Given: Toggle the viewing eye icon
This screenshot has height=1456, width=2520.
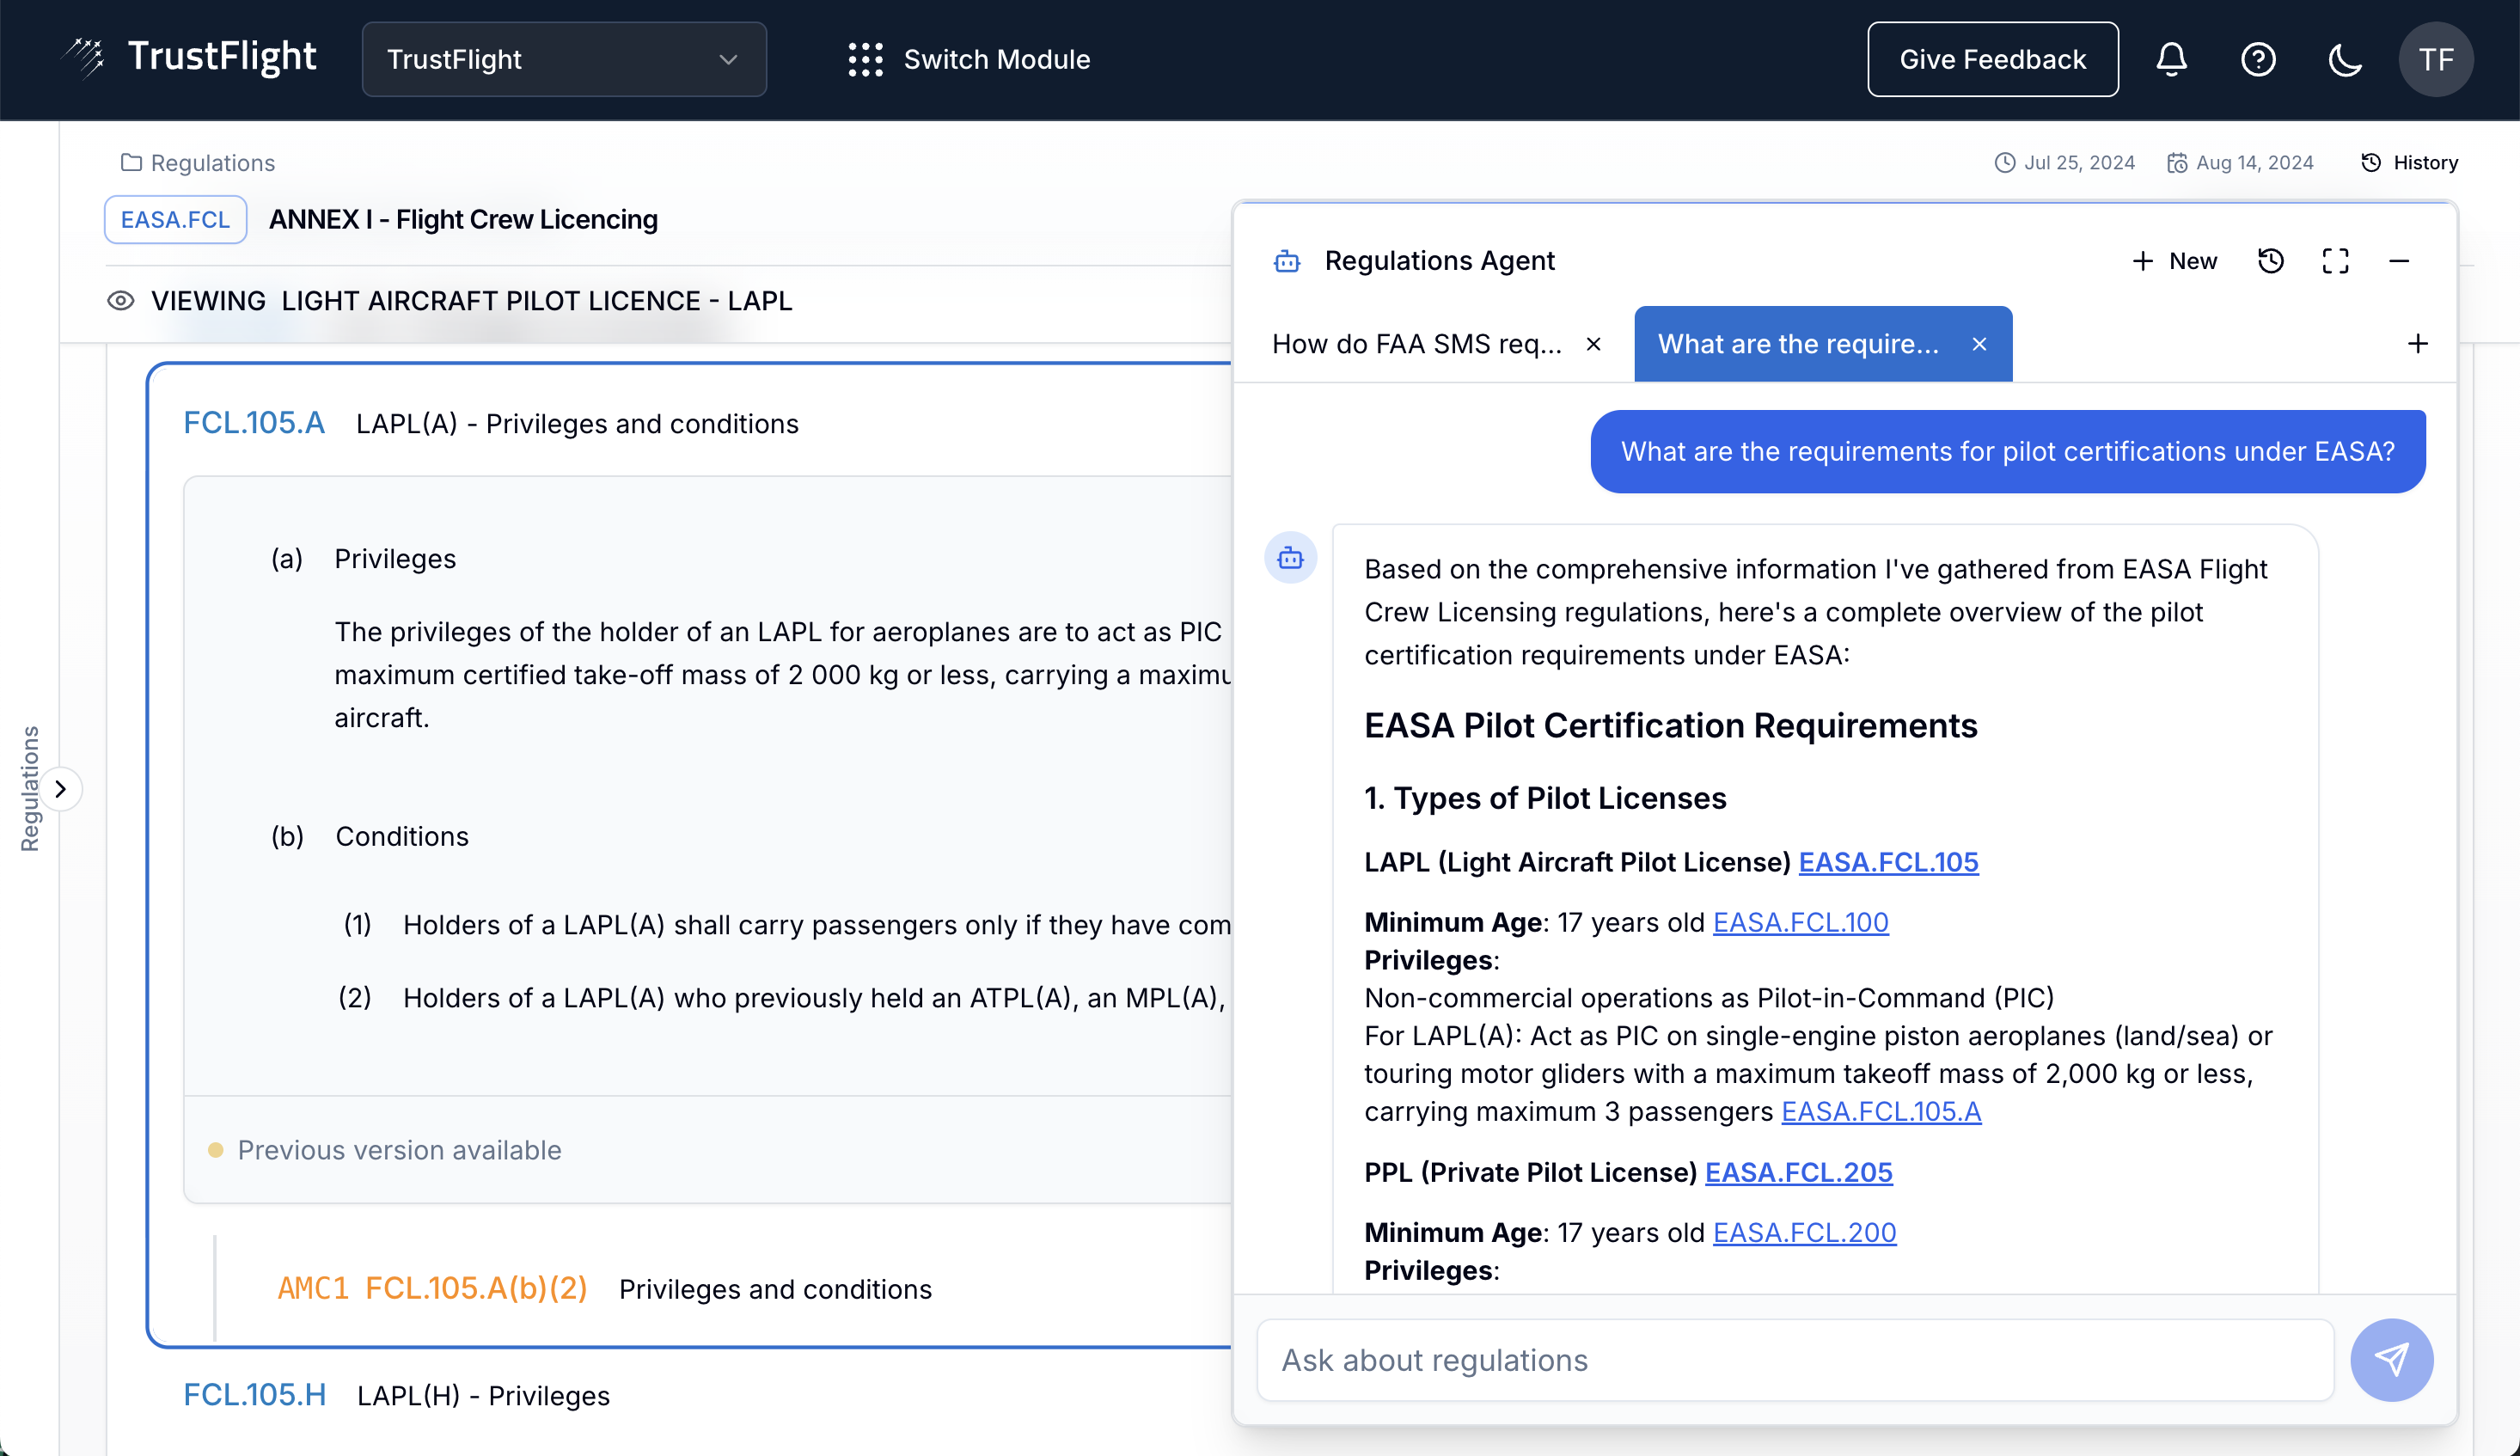Looking at the screenshot, I should 121,300.
